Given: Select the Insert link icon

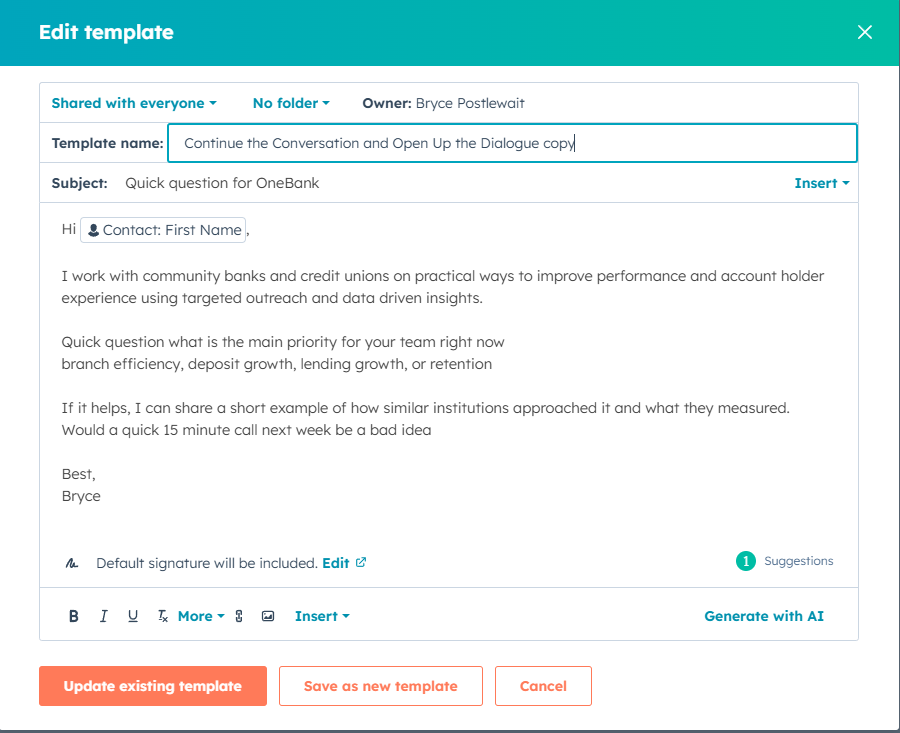Looking at the screenshot, I should (x=239, y=616).
